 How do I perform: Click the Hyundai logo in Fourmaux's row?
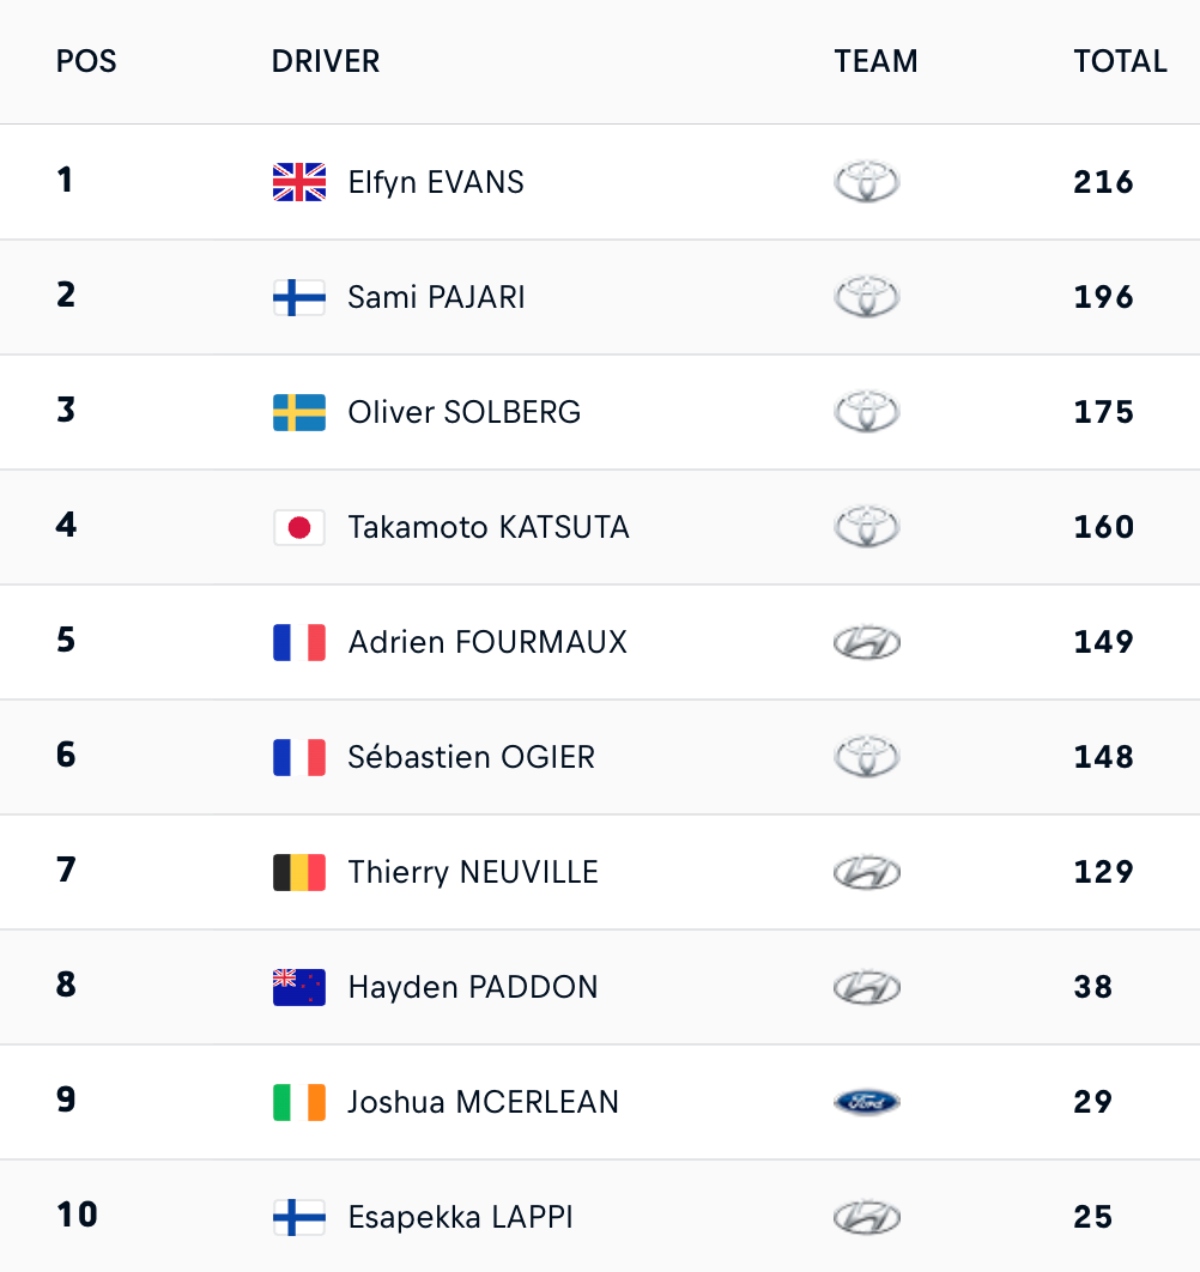(867, 642)
